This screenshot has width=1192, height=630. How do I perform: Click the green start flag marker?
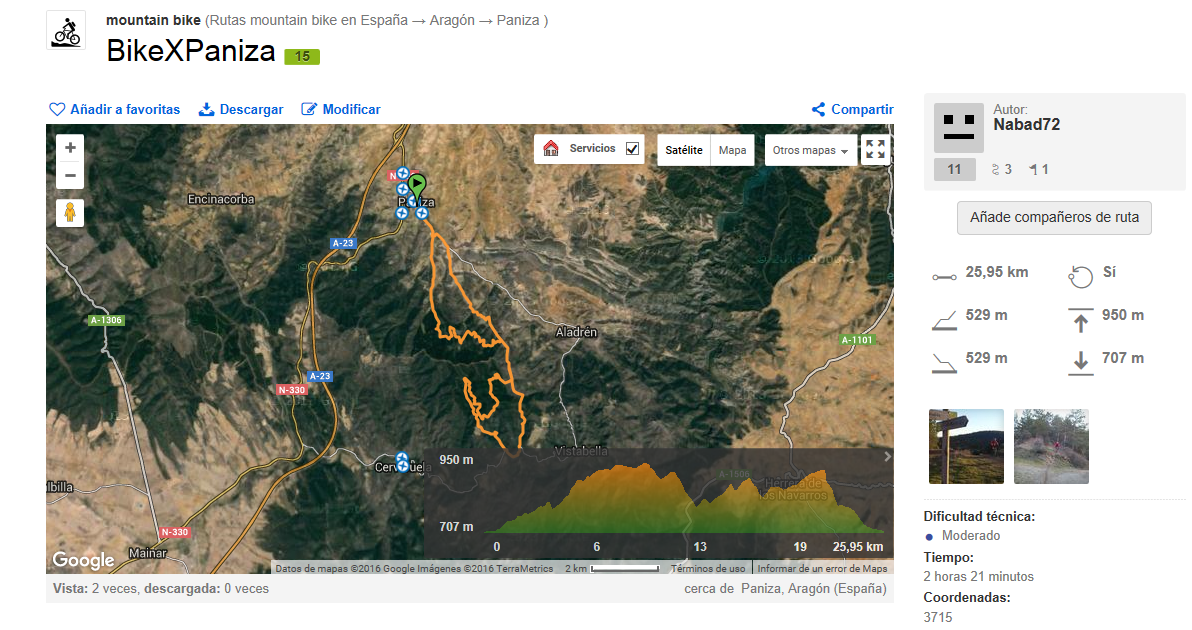(x=417, y=187)
